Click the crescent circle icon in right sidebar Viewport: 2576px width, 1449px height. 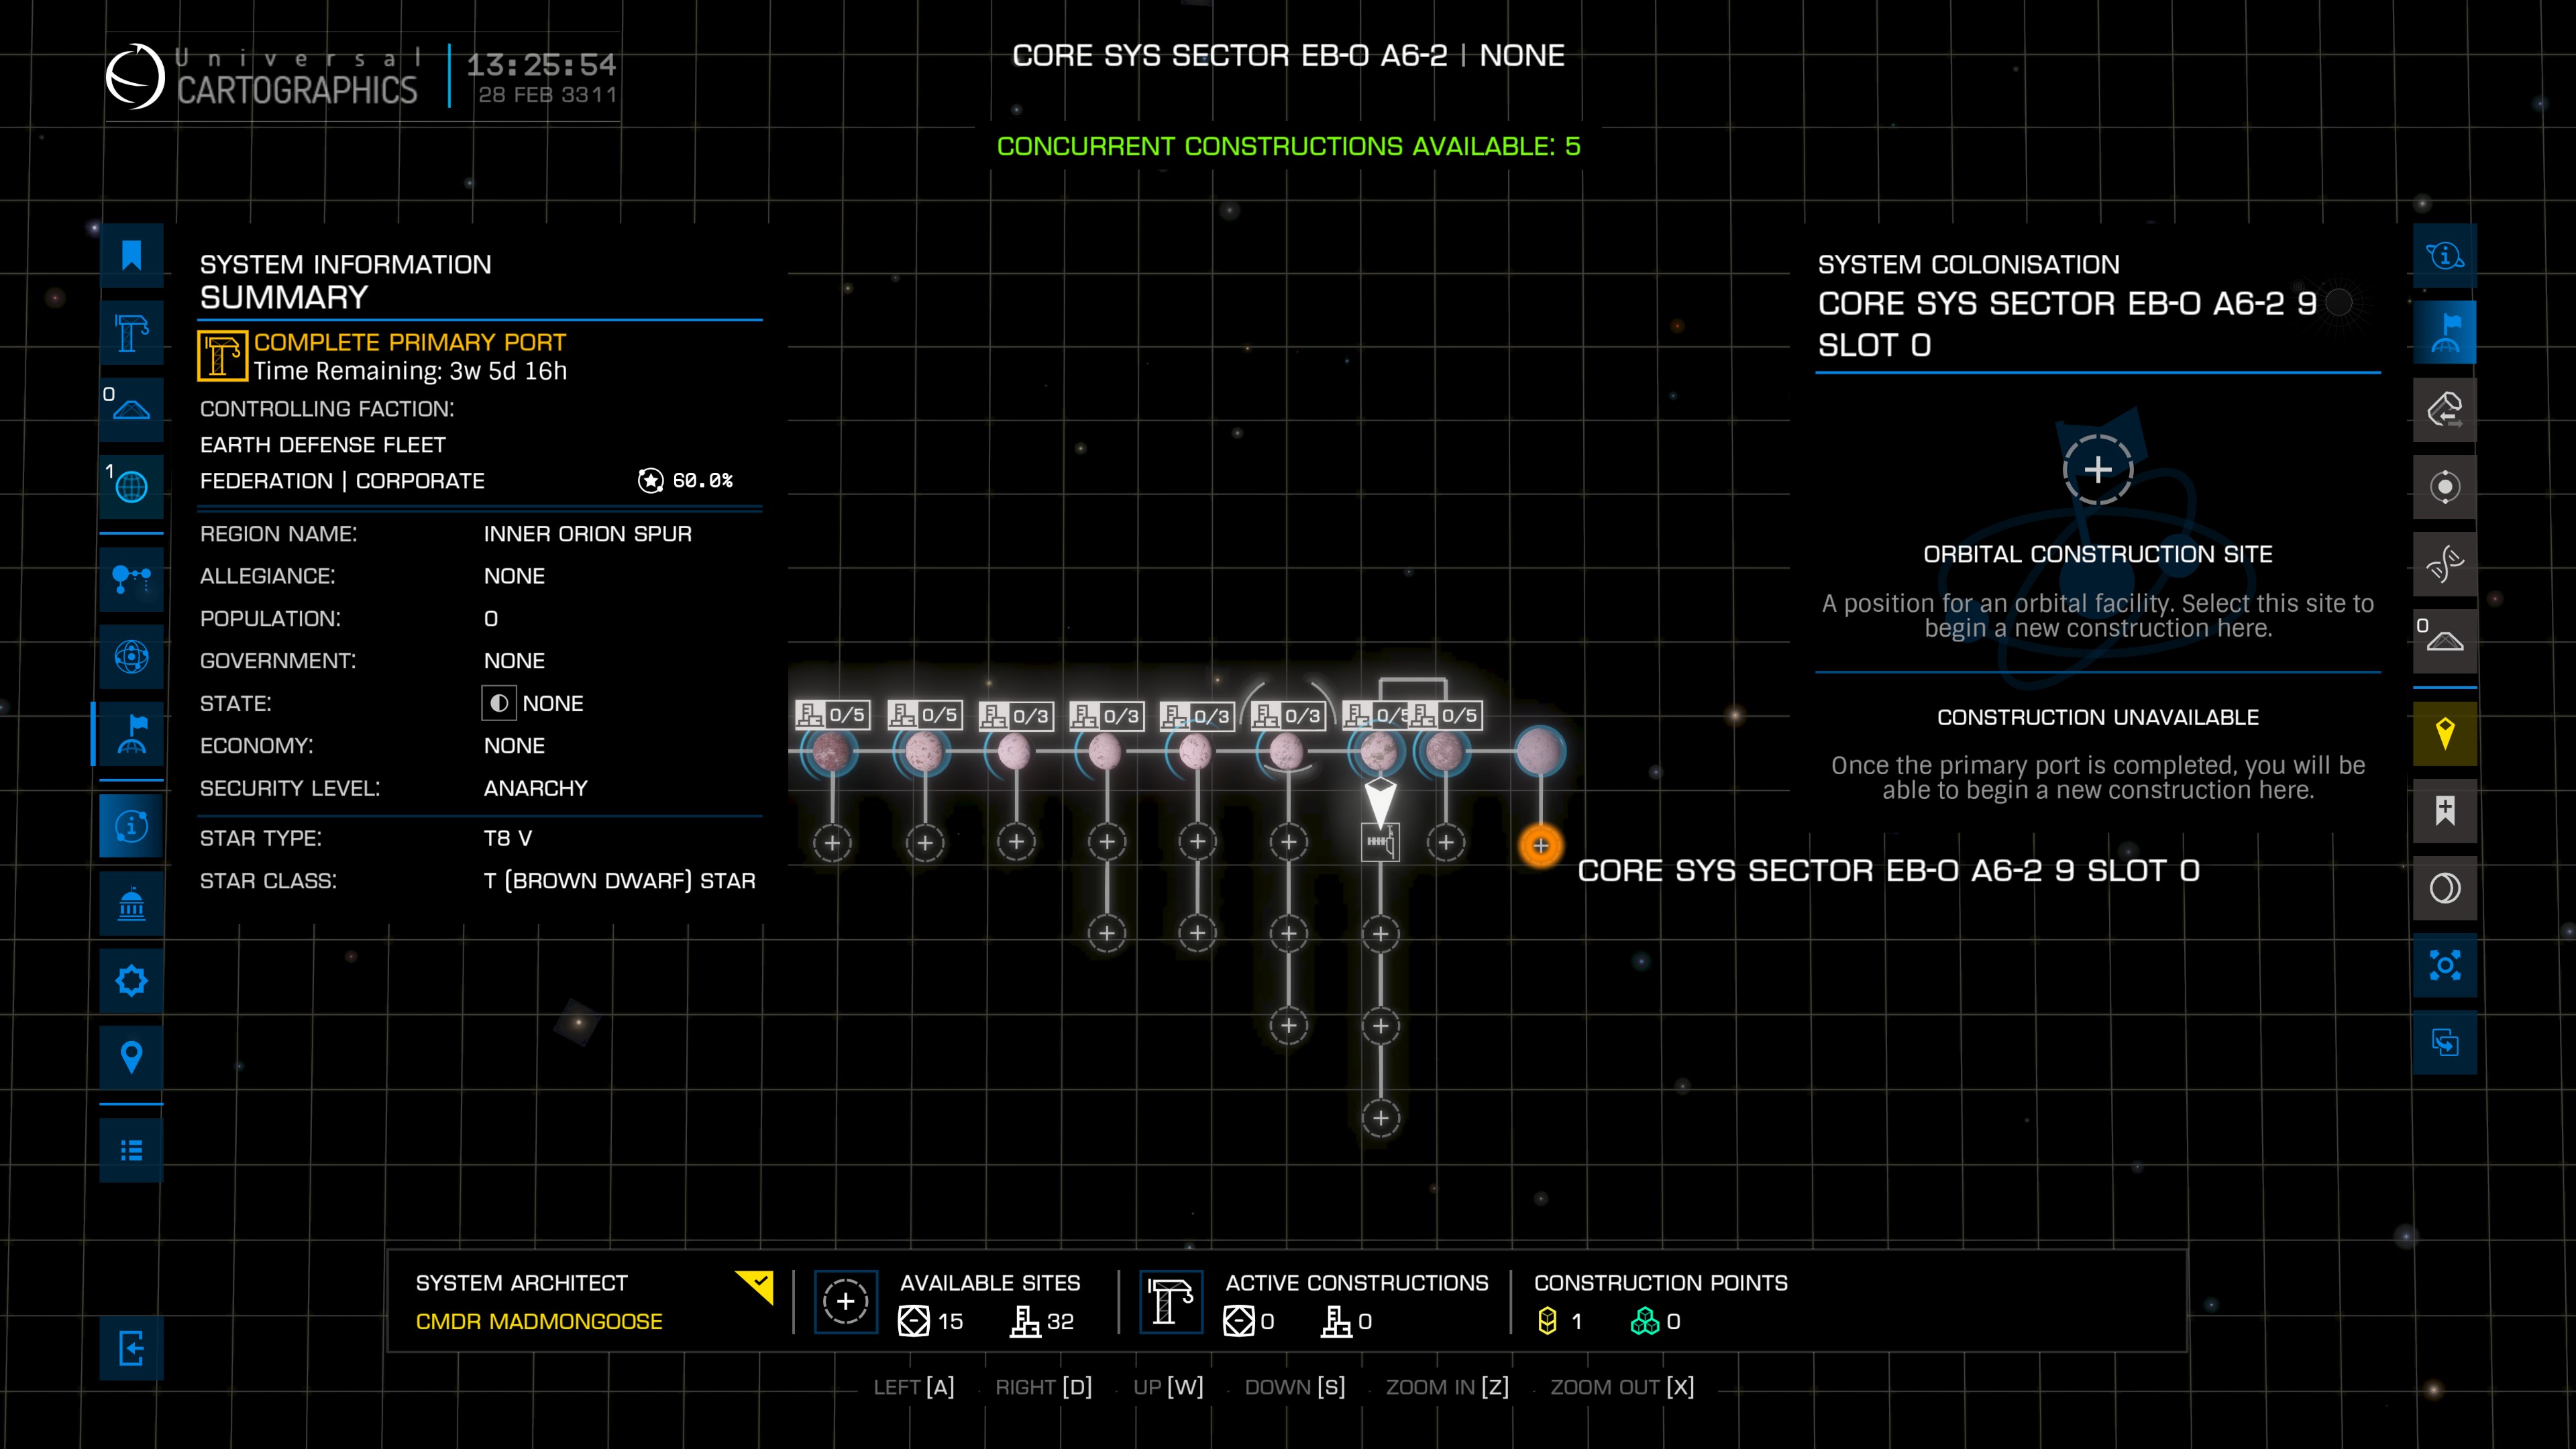click(2445, 888)
